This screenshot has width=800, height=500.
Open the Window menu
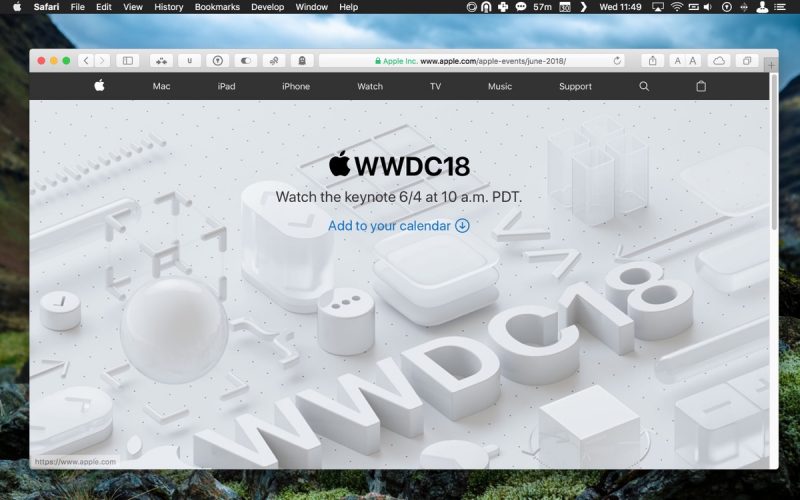[x=311, y=7]
